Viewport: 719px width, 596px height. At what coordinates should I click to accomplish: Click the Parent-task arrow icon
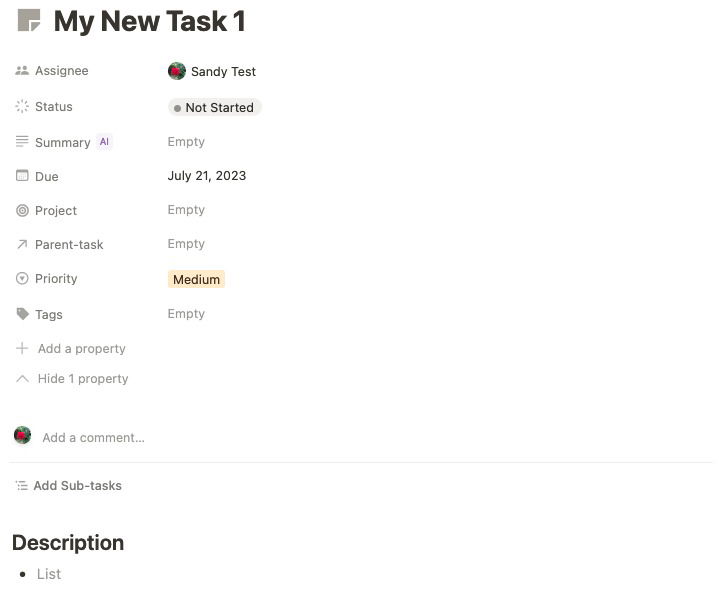pos(22,244)
